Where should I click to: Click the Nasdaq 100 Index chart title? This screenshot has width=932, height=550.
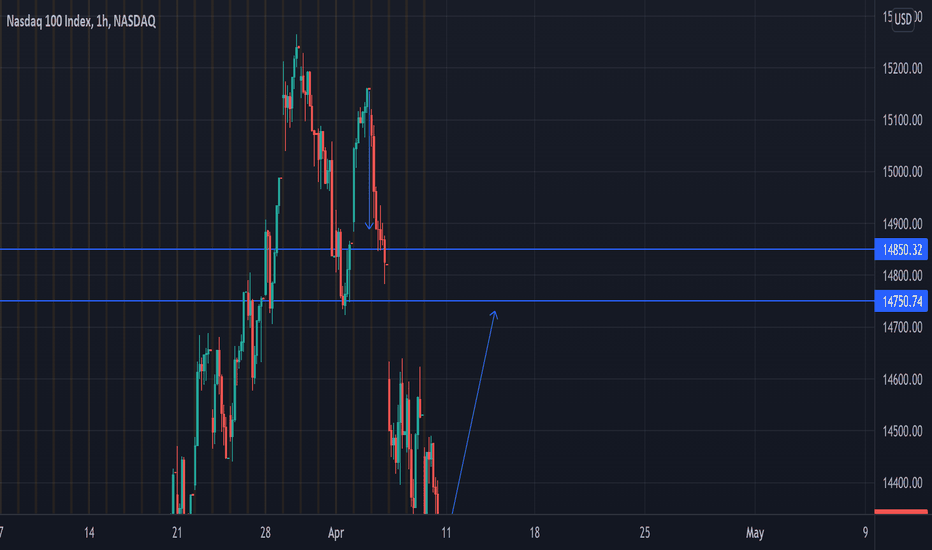tap(81, 21)
